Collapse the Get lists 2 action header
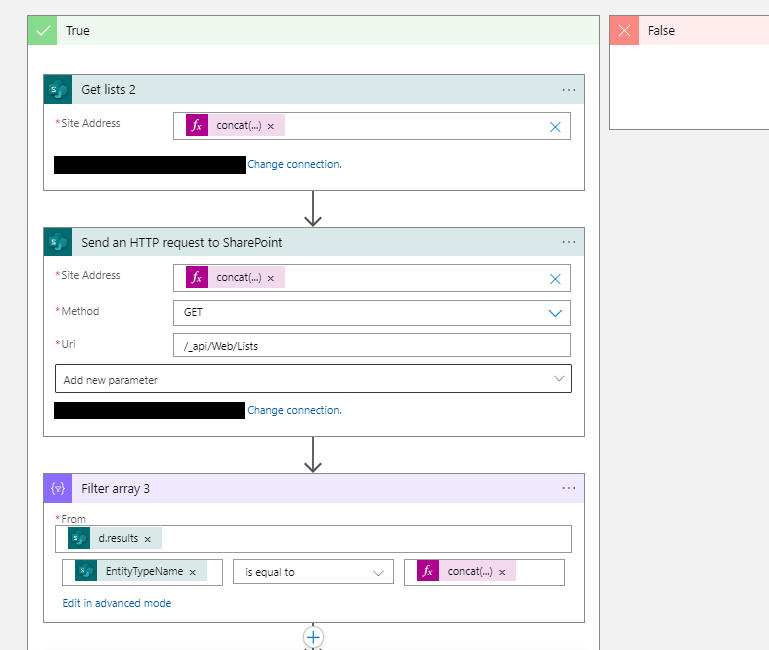Viewport: 769px width, 650px height. (314, 90)
